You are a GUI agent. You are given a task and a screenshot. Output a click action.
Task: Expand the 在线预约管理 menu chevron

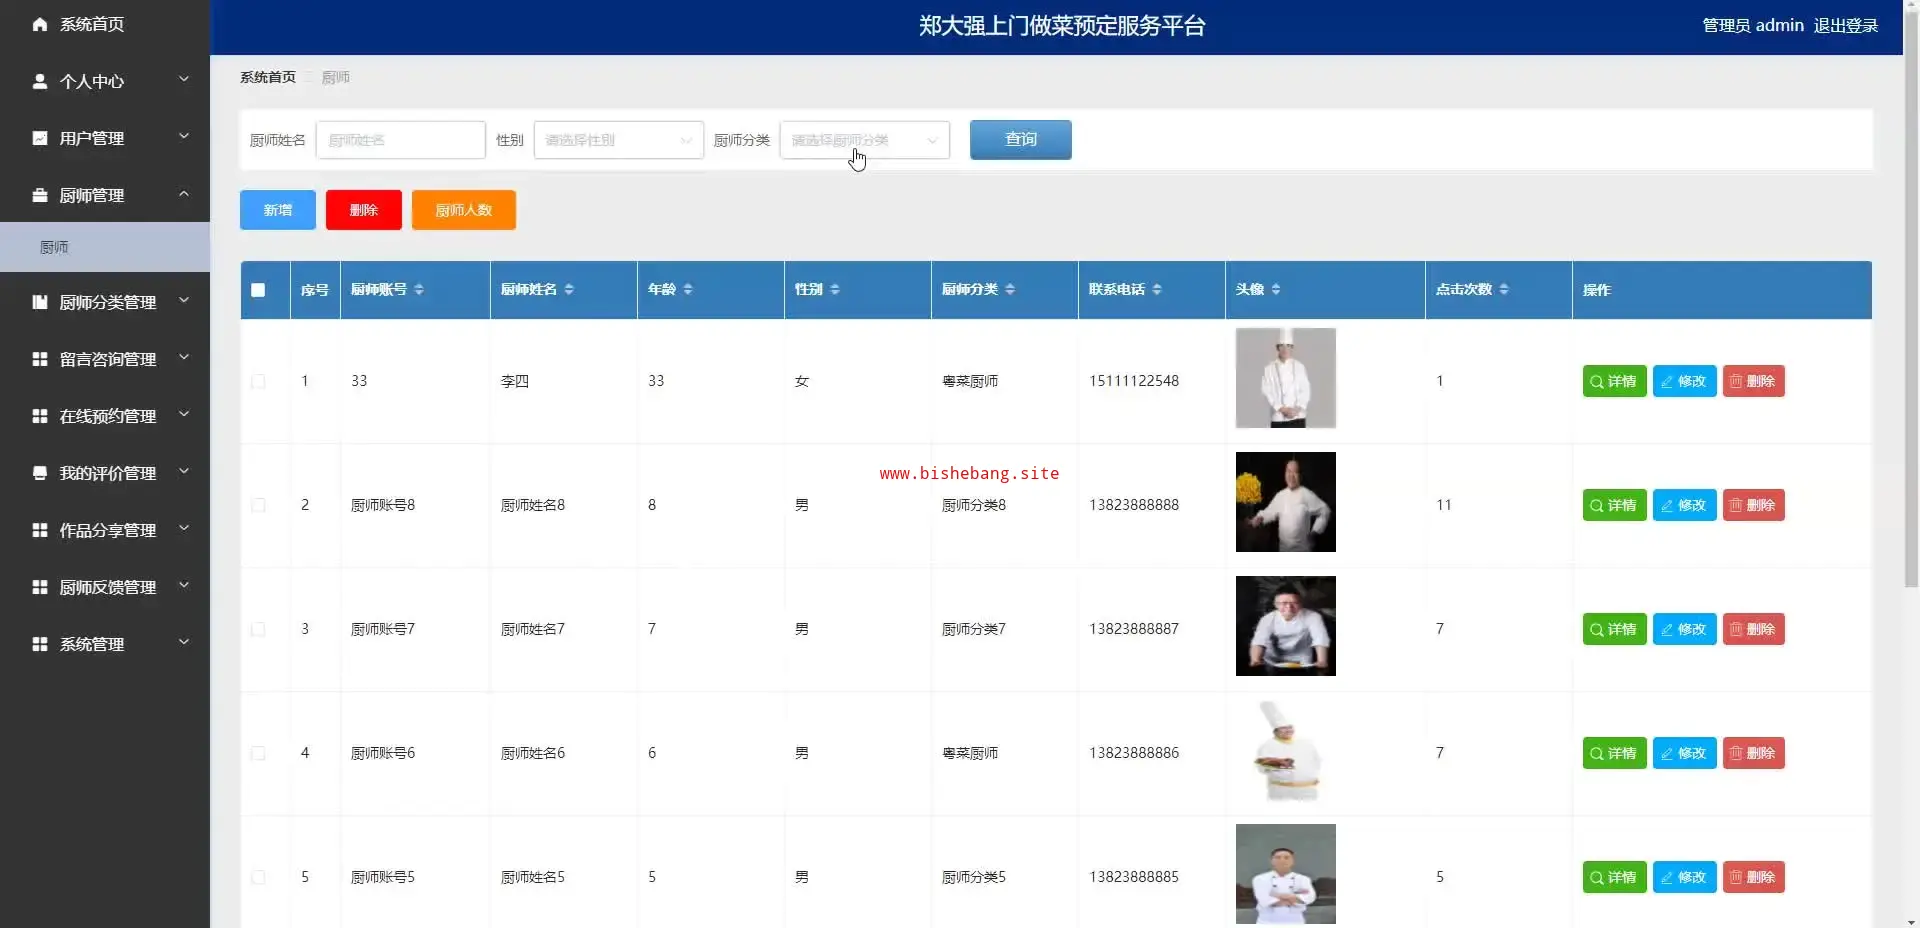coord(184,414)
